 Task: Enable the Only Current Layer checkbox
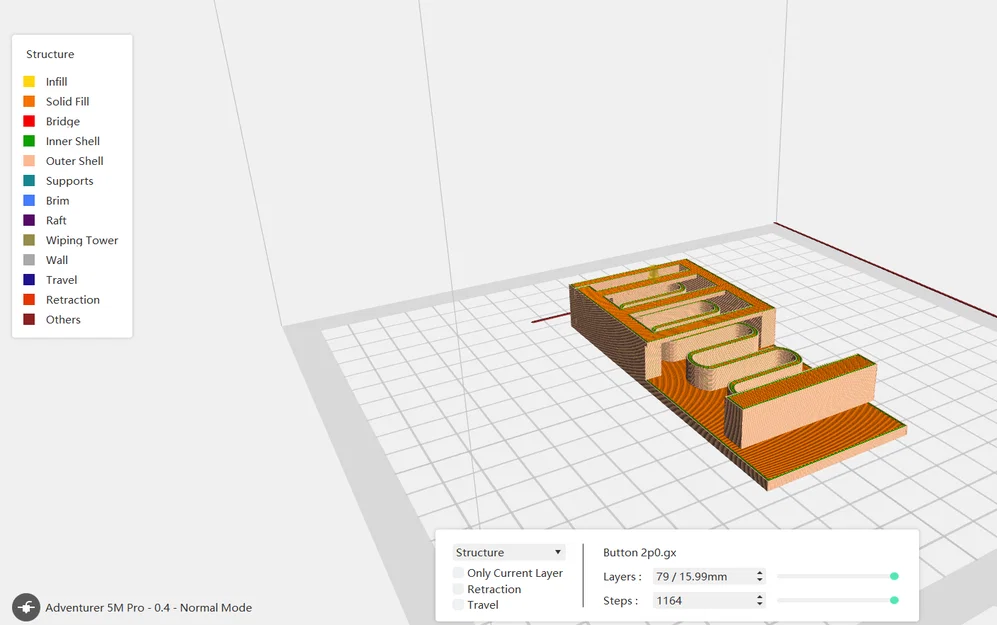click(x=458, y=572)
